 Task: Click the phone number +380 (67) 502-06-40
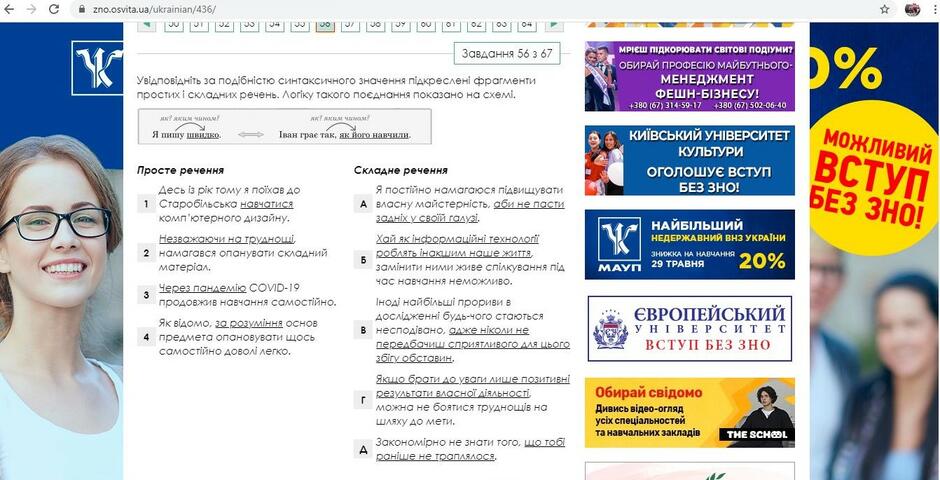pyautogui.click(x=750, y=105)
